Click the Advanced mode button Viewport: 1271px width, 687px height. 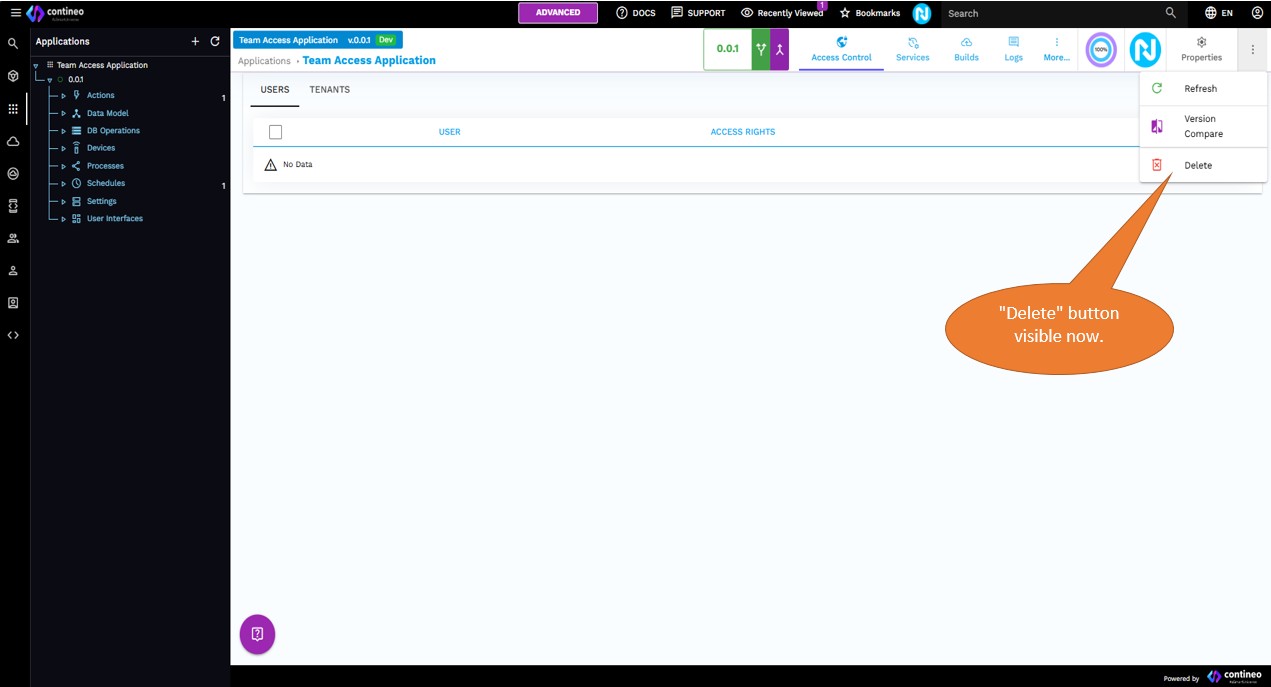click(x=557, y=13)
